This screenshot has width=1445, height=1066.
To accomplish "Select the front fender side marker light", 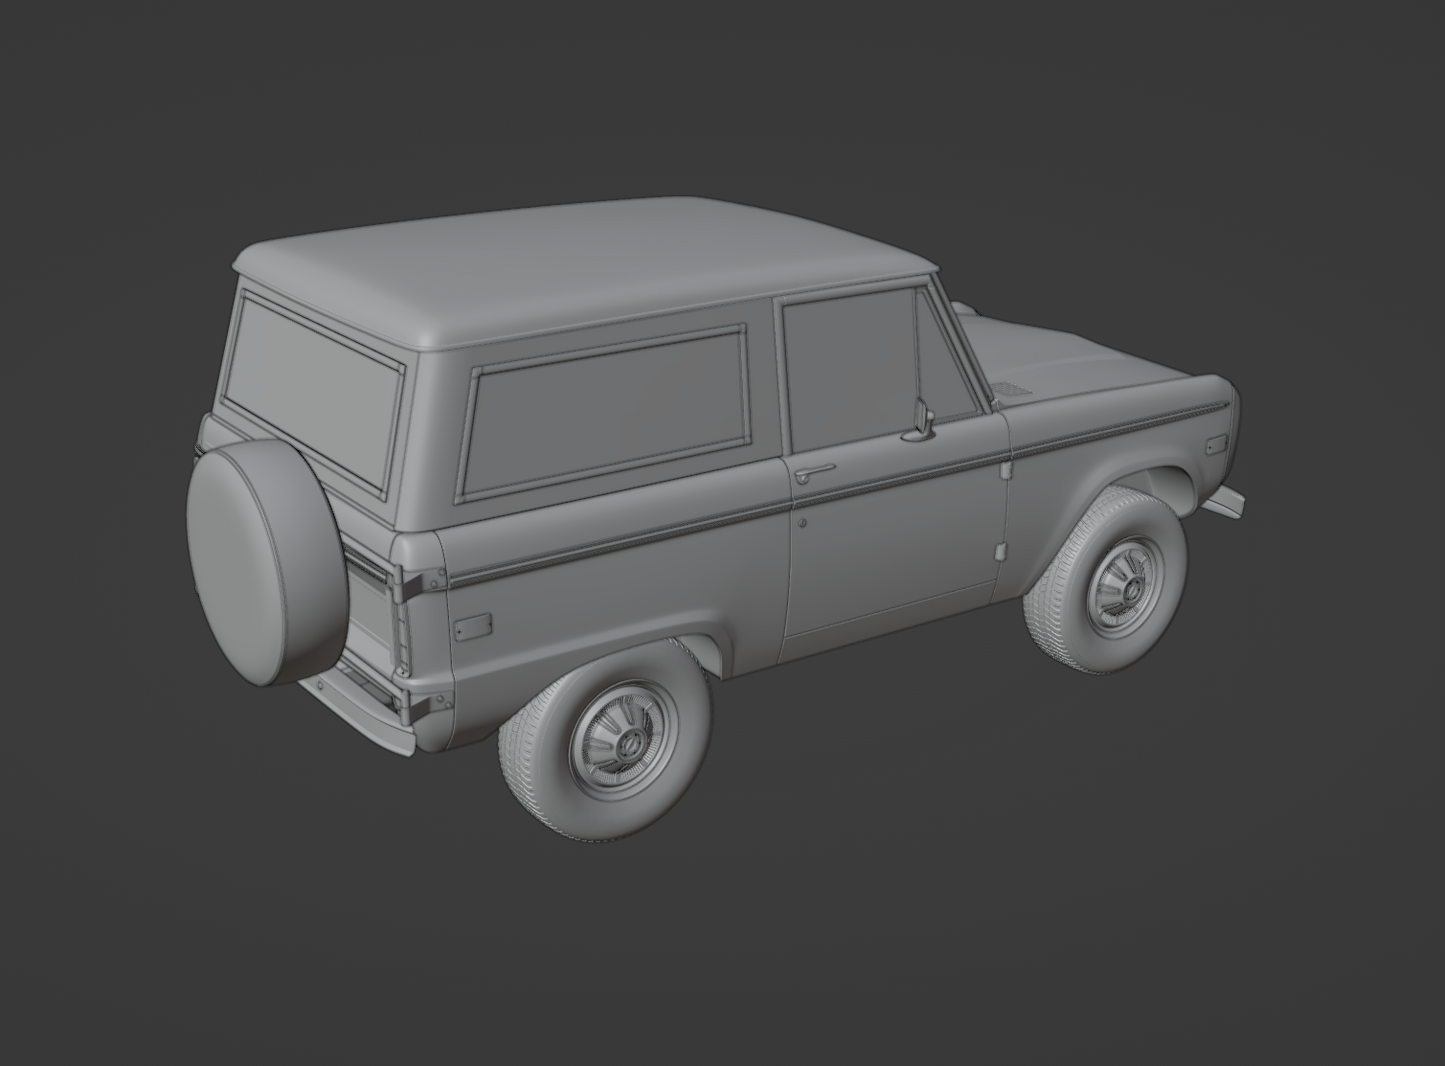I will click(1216, 443).
